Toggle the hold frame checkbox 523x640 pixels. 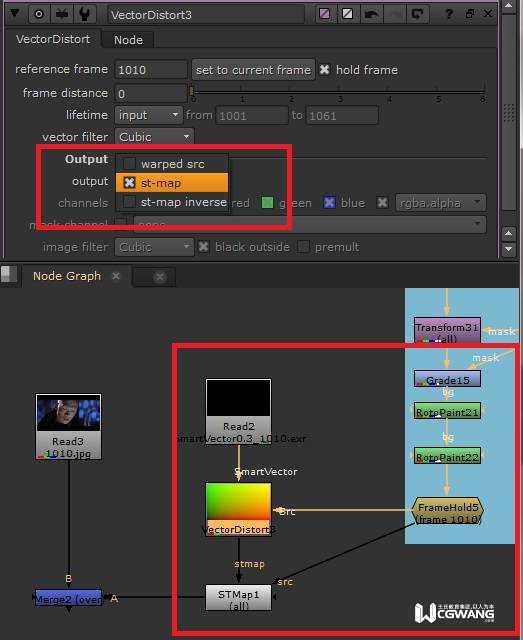[325, 70]
